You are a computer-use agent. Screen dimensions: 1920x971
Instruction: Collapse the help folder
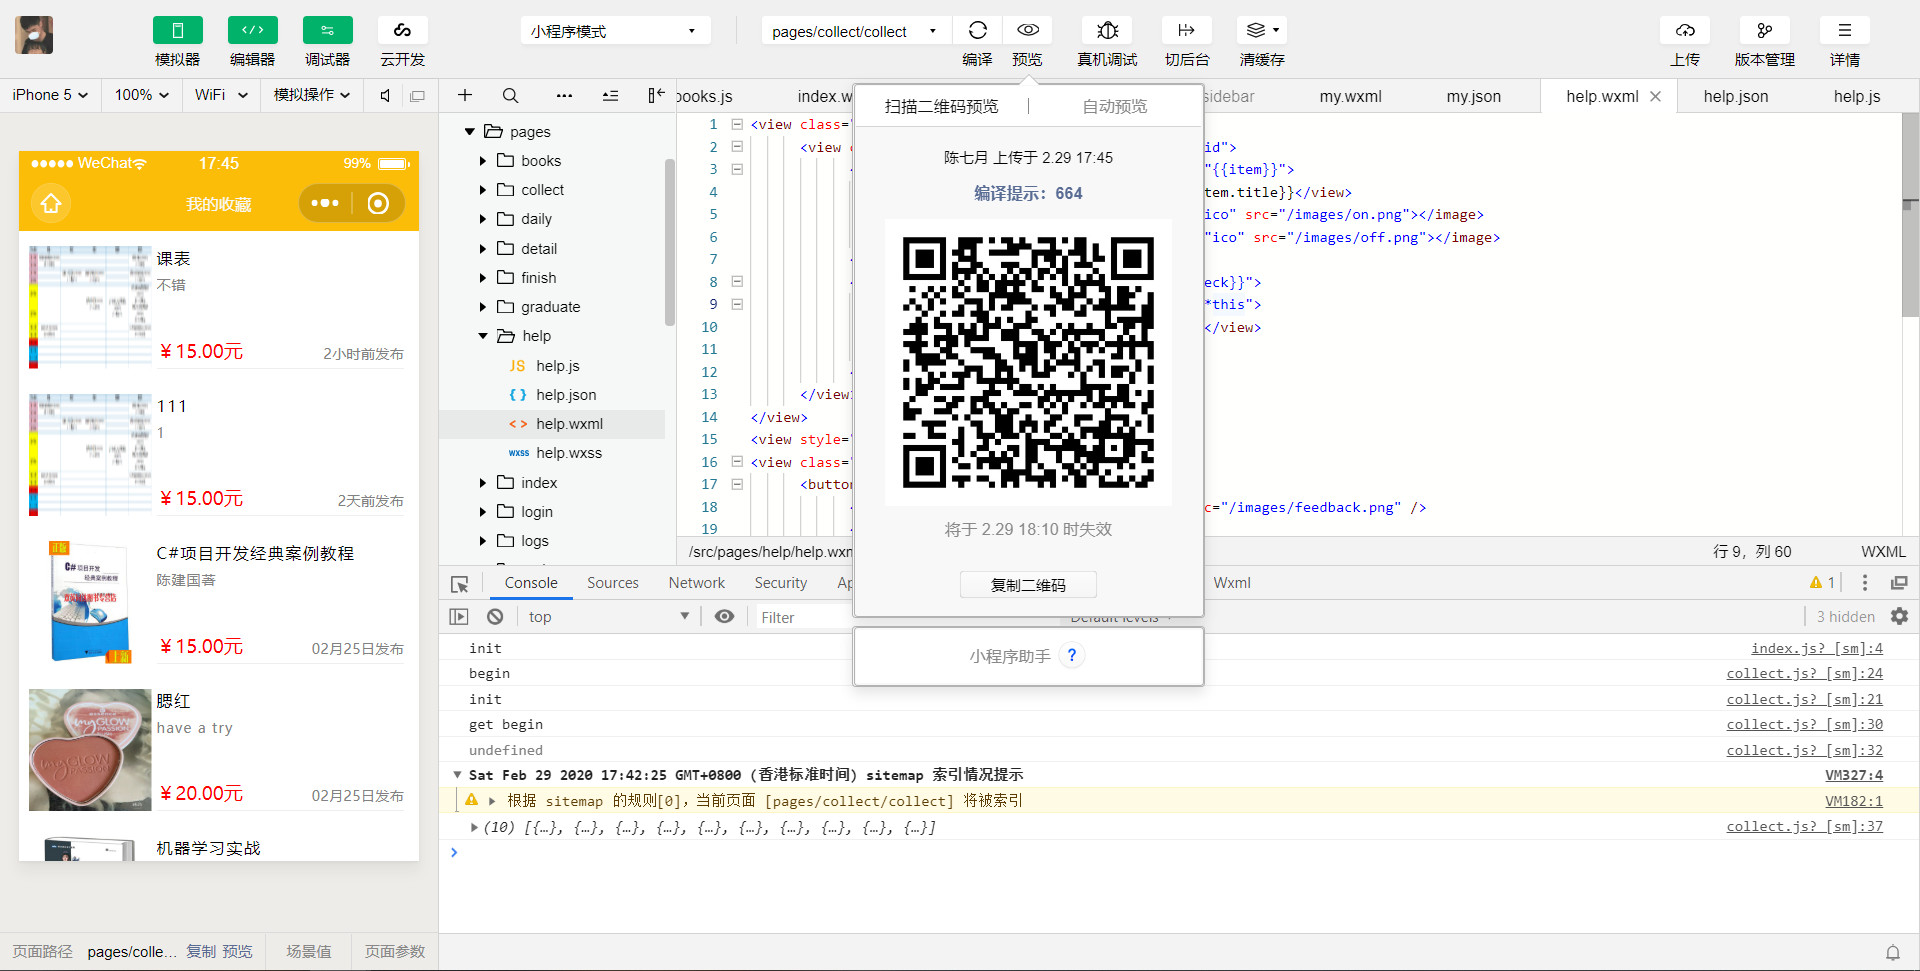pyautogui.click(x=483, y=336)
